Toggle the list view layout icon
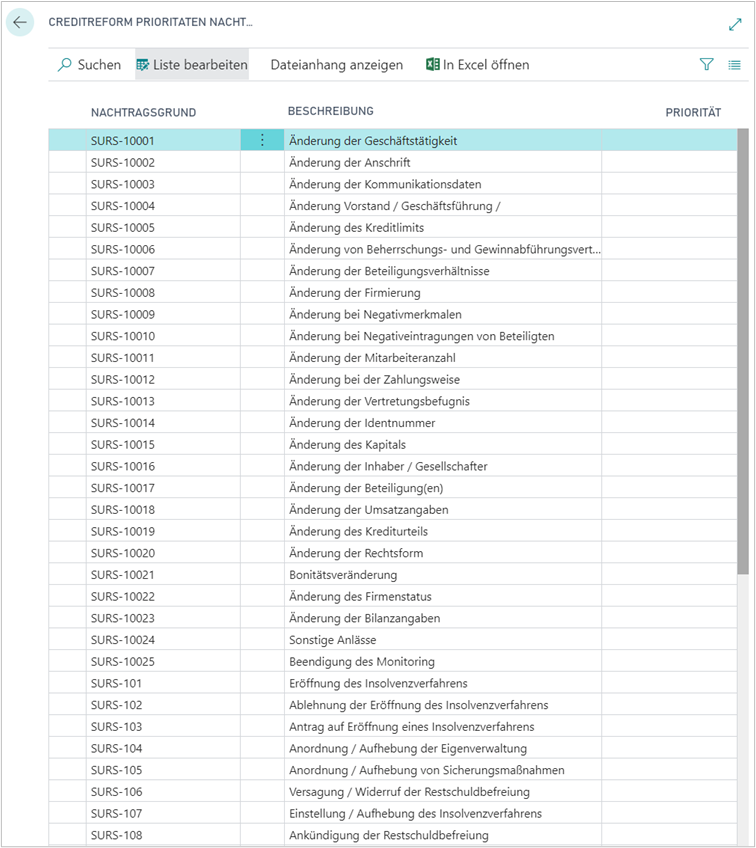This screenshot has height=848, width=756. coord(734,65)
